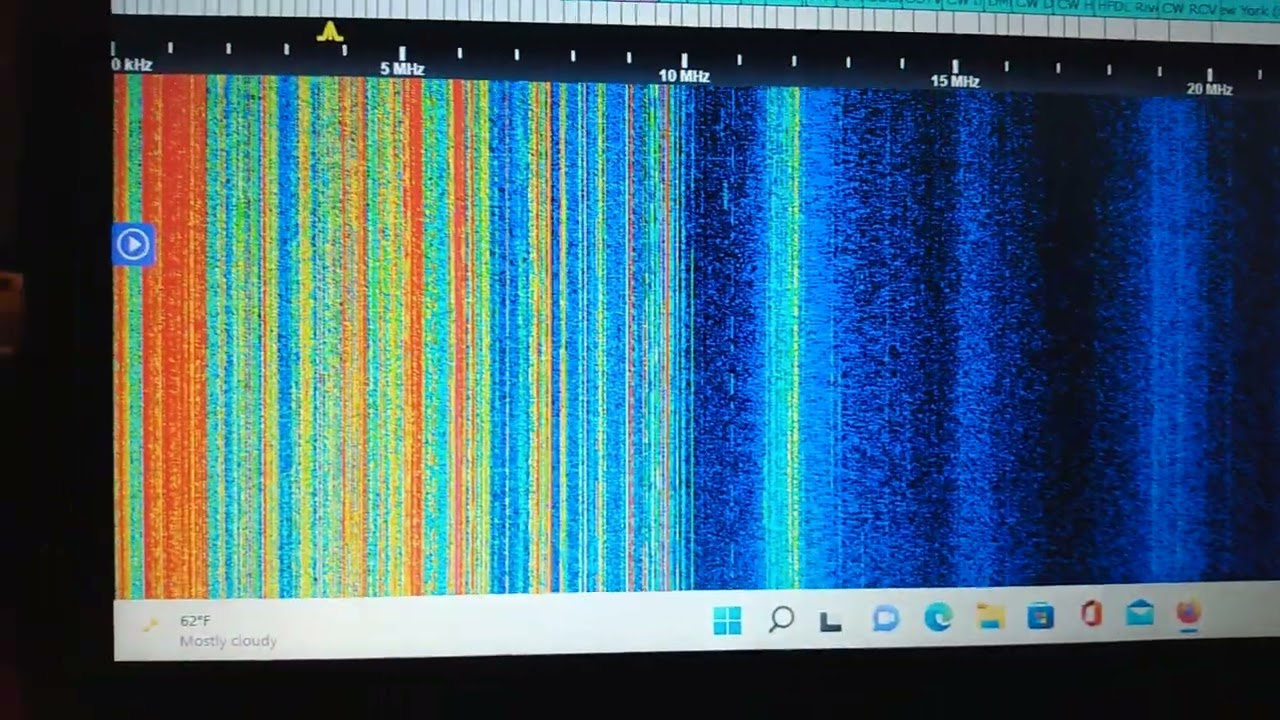Image resolution: width=1280 pixels, height=720 pixels.
Task: Open Task View from the taskbar
Action: pos(830,622)
